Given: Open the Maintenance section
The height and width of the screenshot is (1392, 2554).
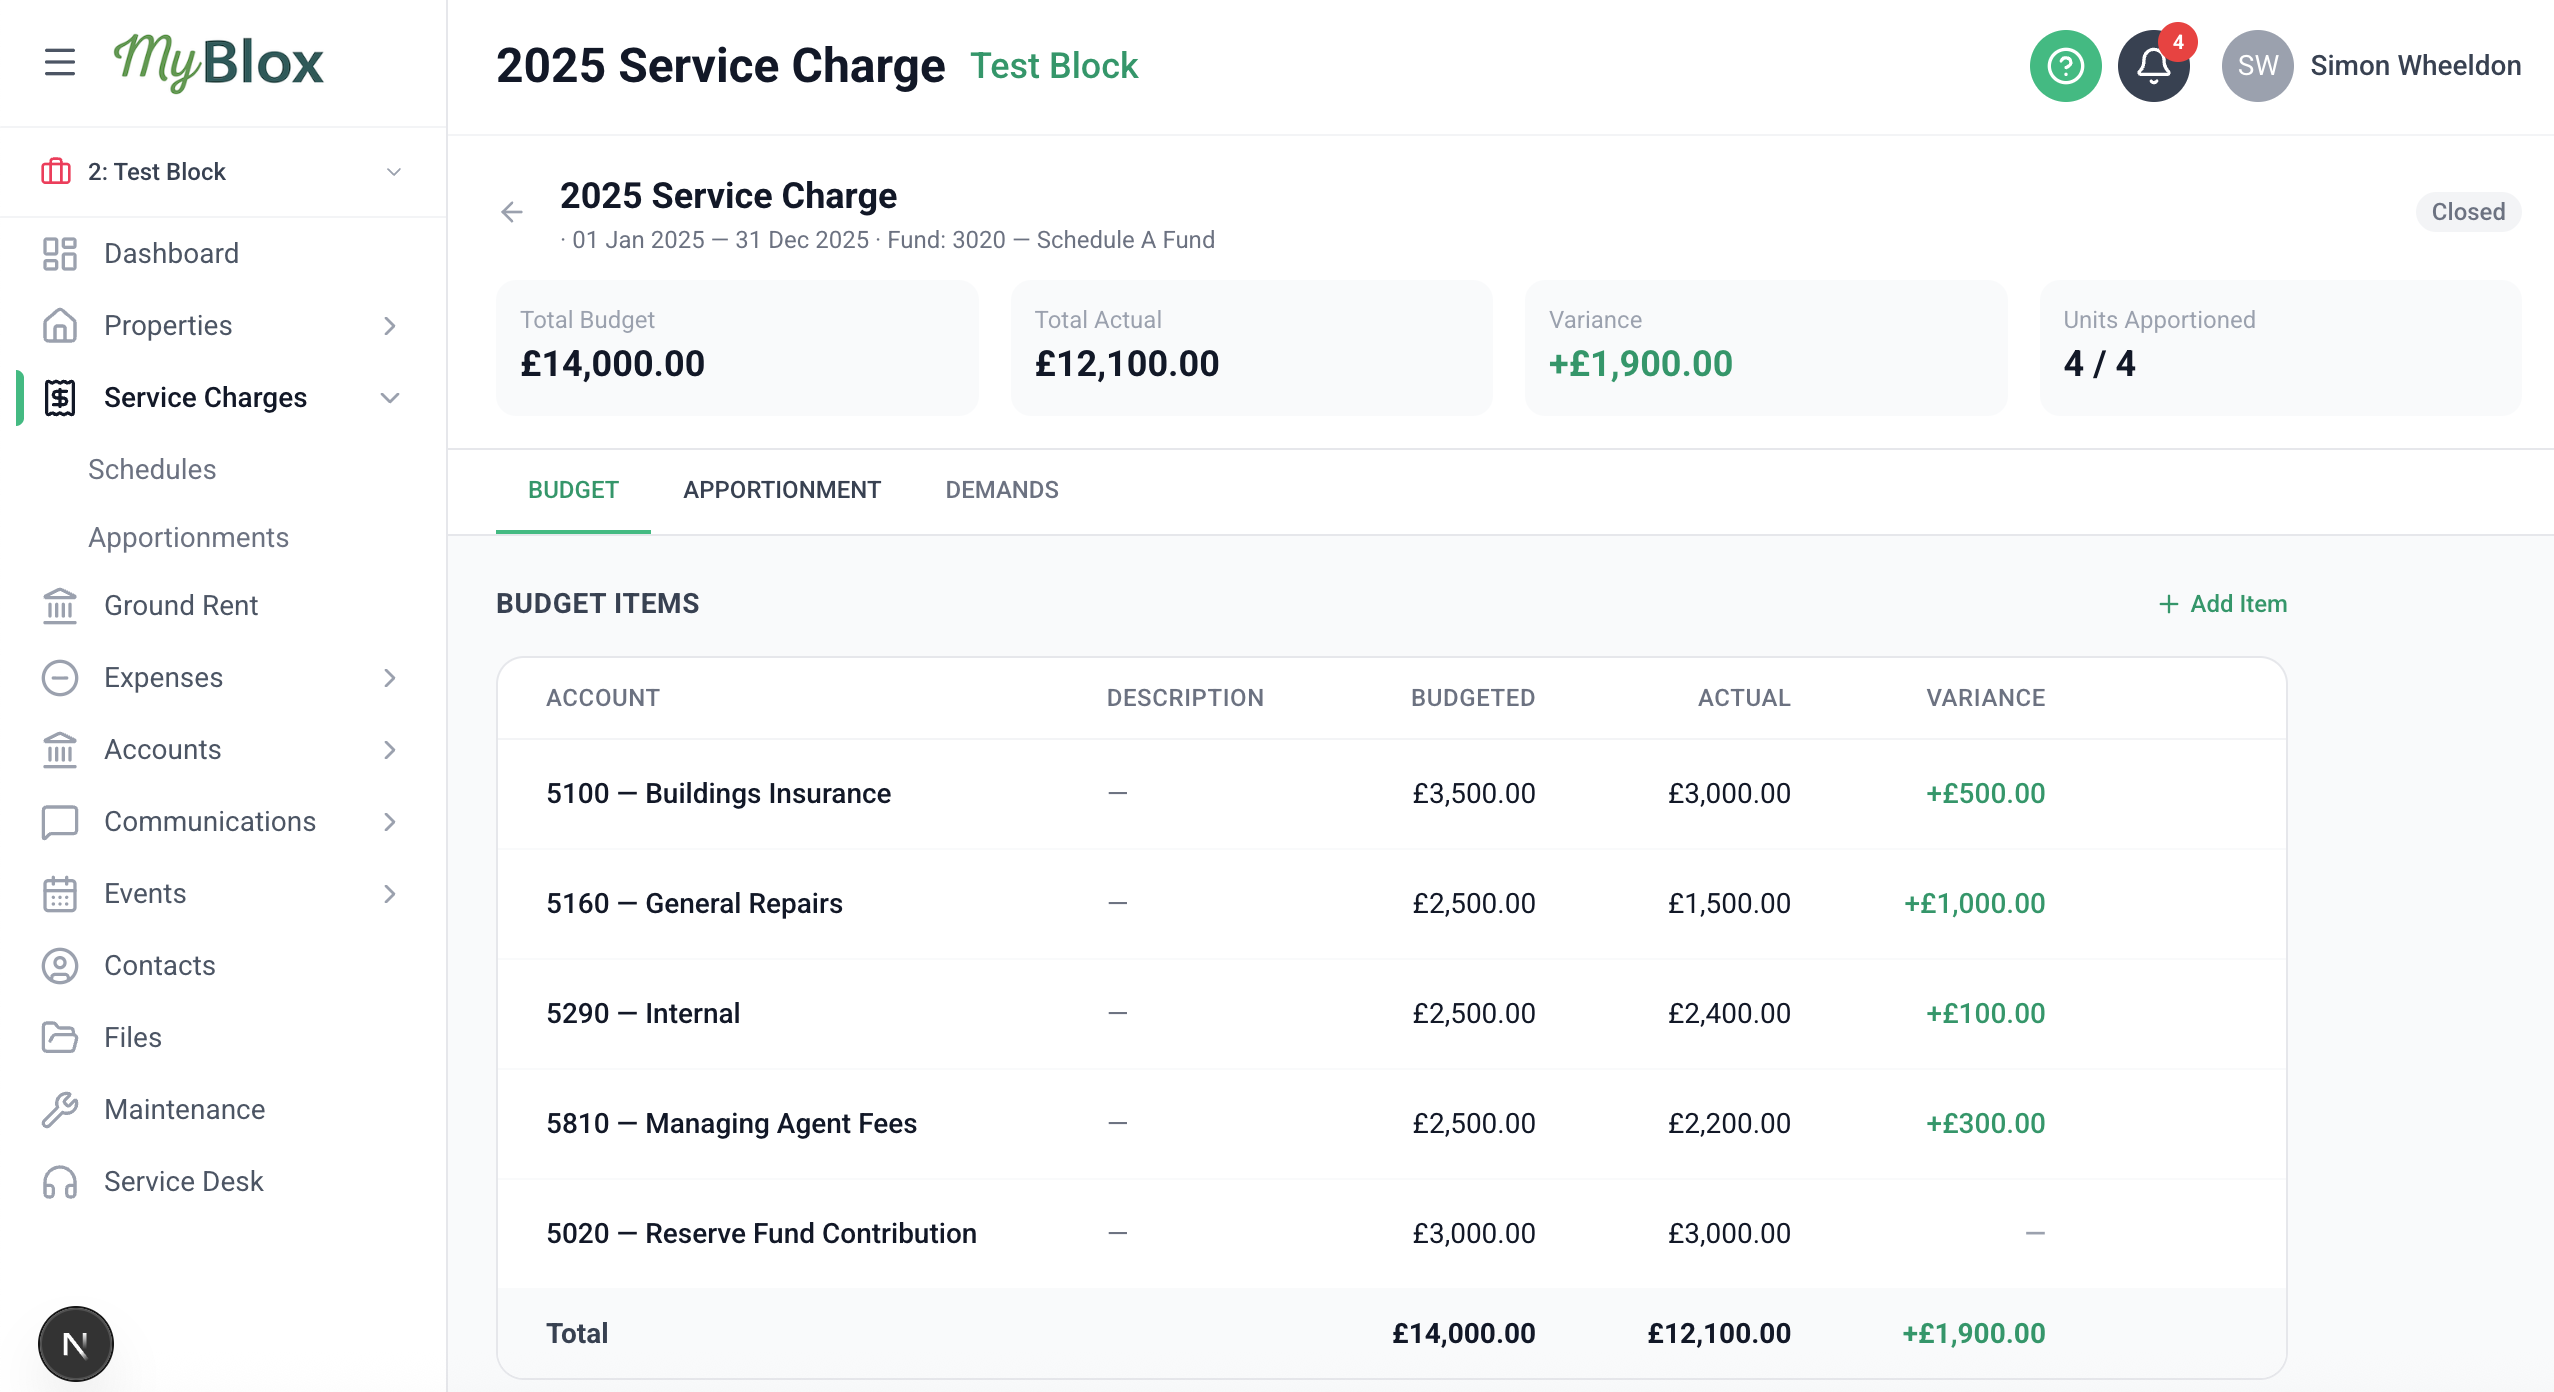Looking at the screenshot, I should 184,1109.
